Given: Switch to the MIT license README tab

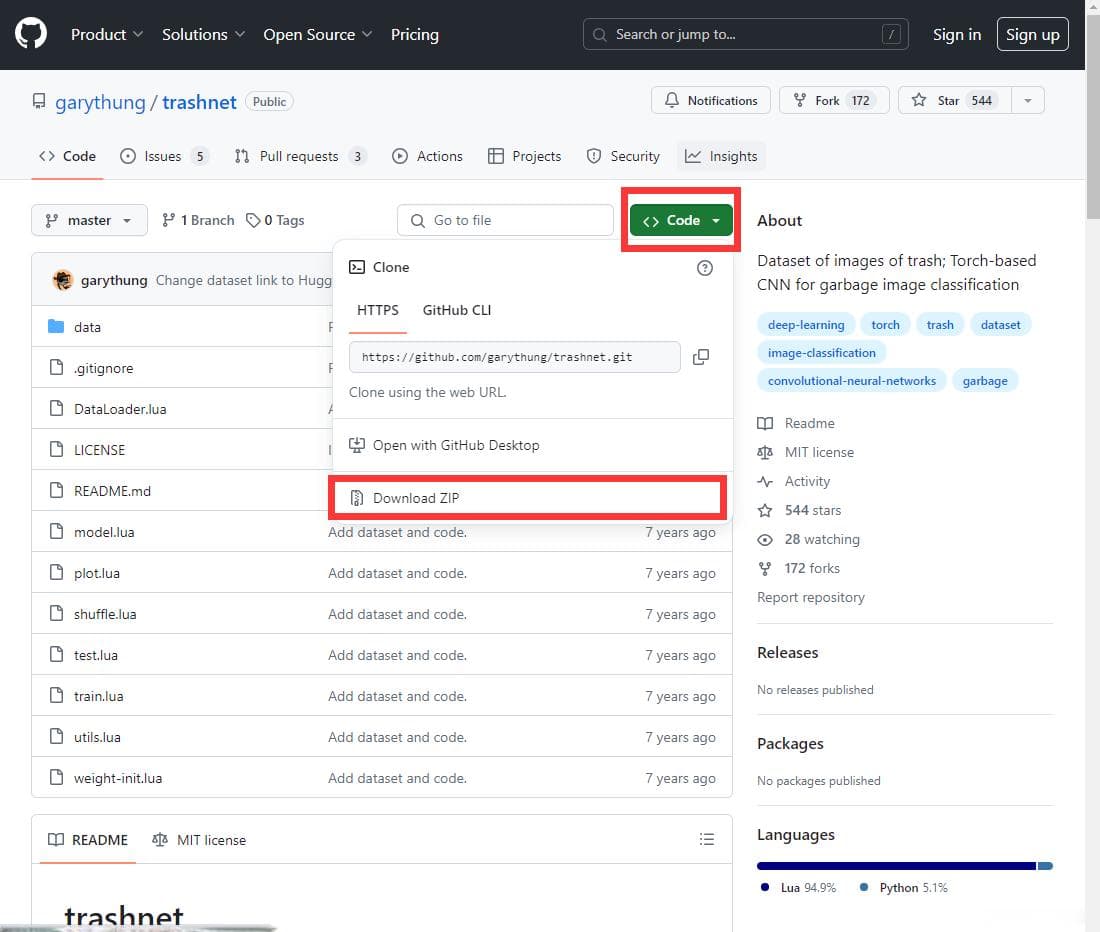Looking at the screenshot, I should 199,840.
